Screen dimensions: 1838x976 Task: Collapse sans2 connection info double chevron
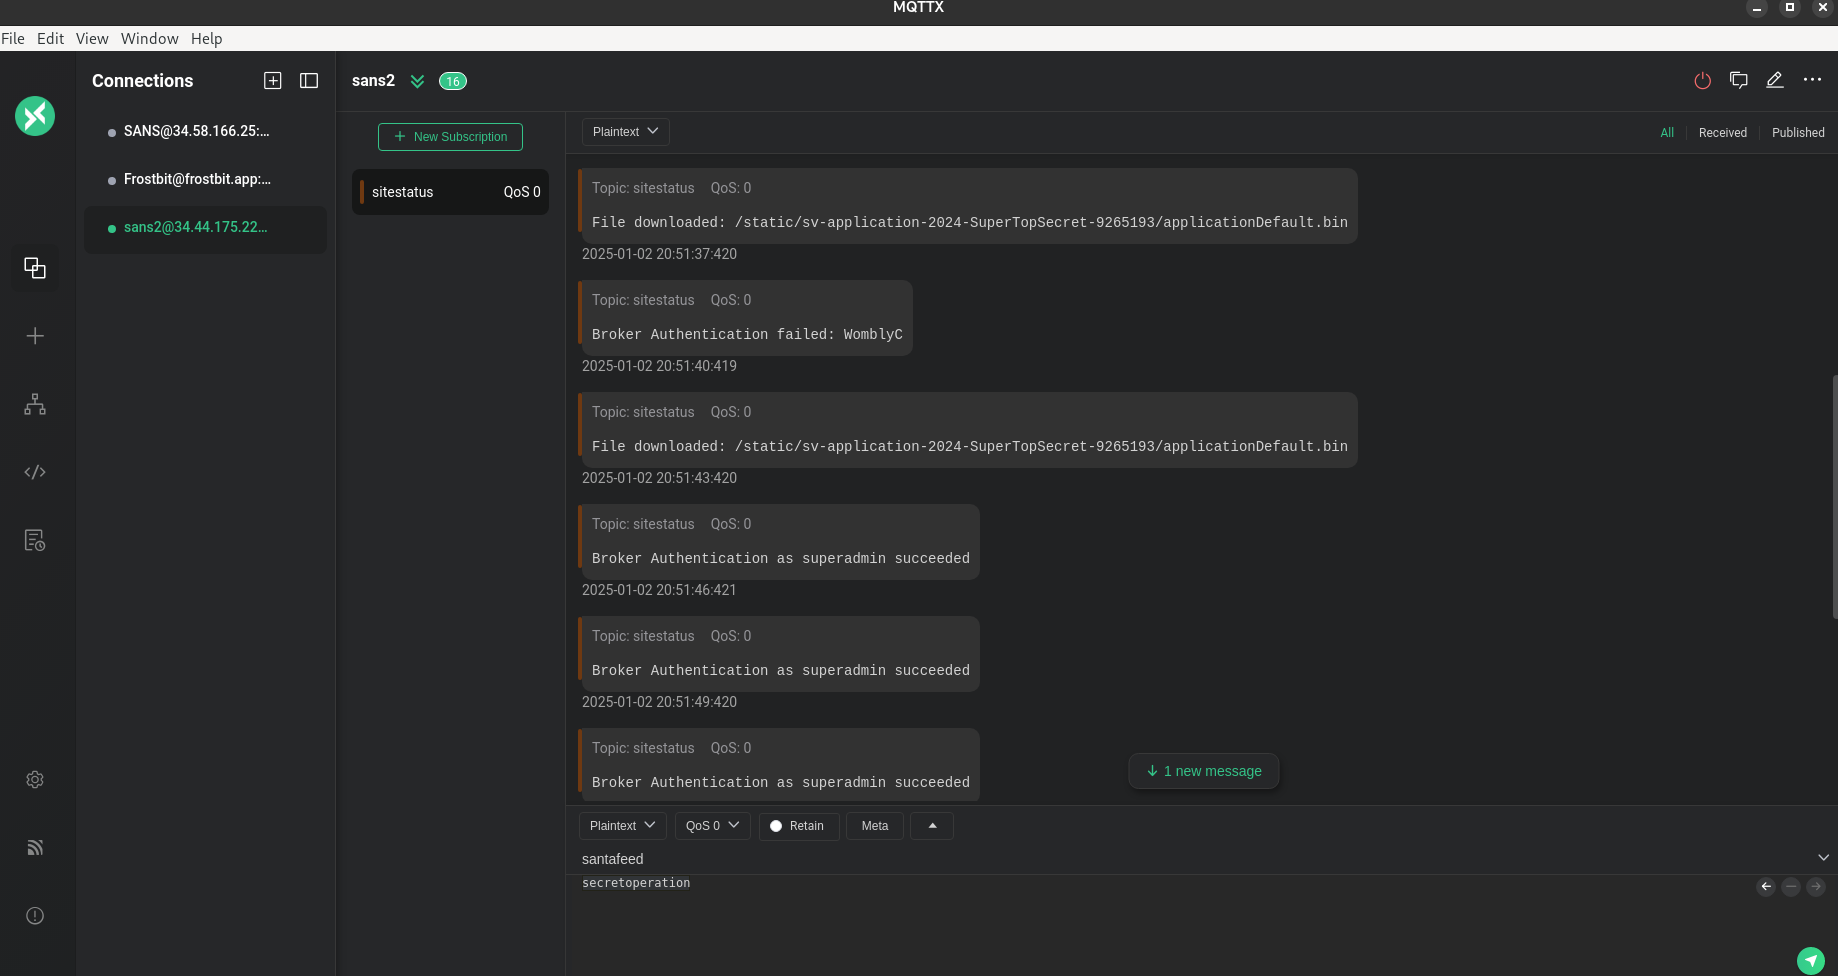pos(418,81)
